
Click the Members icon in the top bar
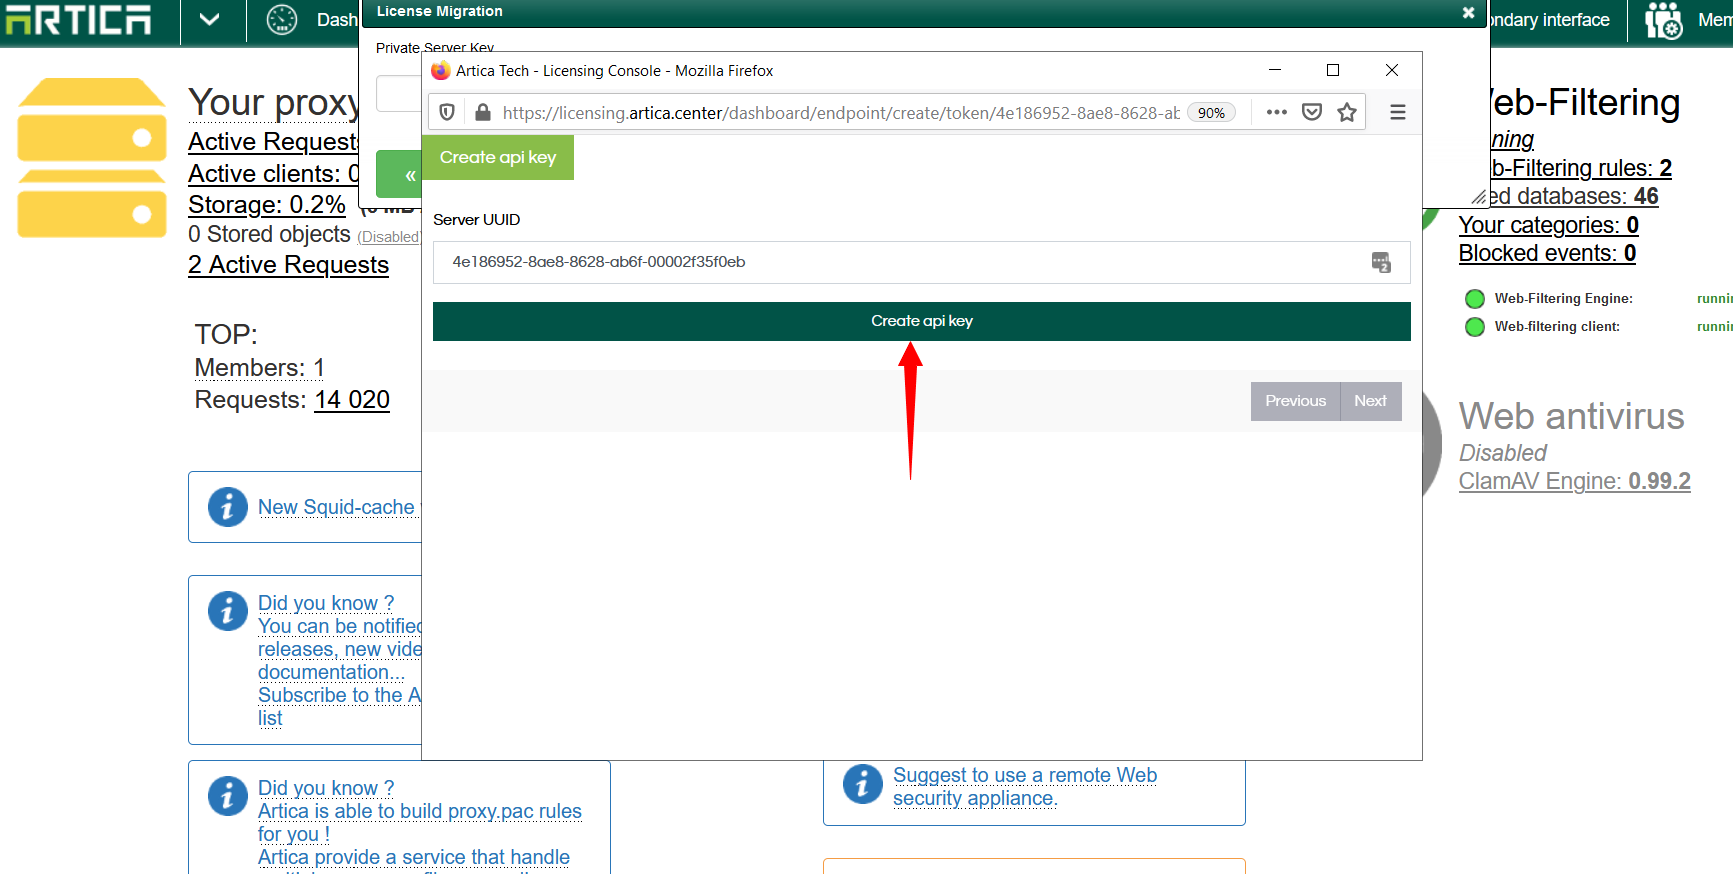tap(1664, 20)
